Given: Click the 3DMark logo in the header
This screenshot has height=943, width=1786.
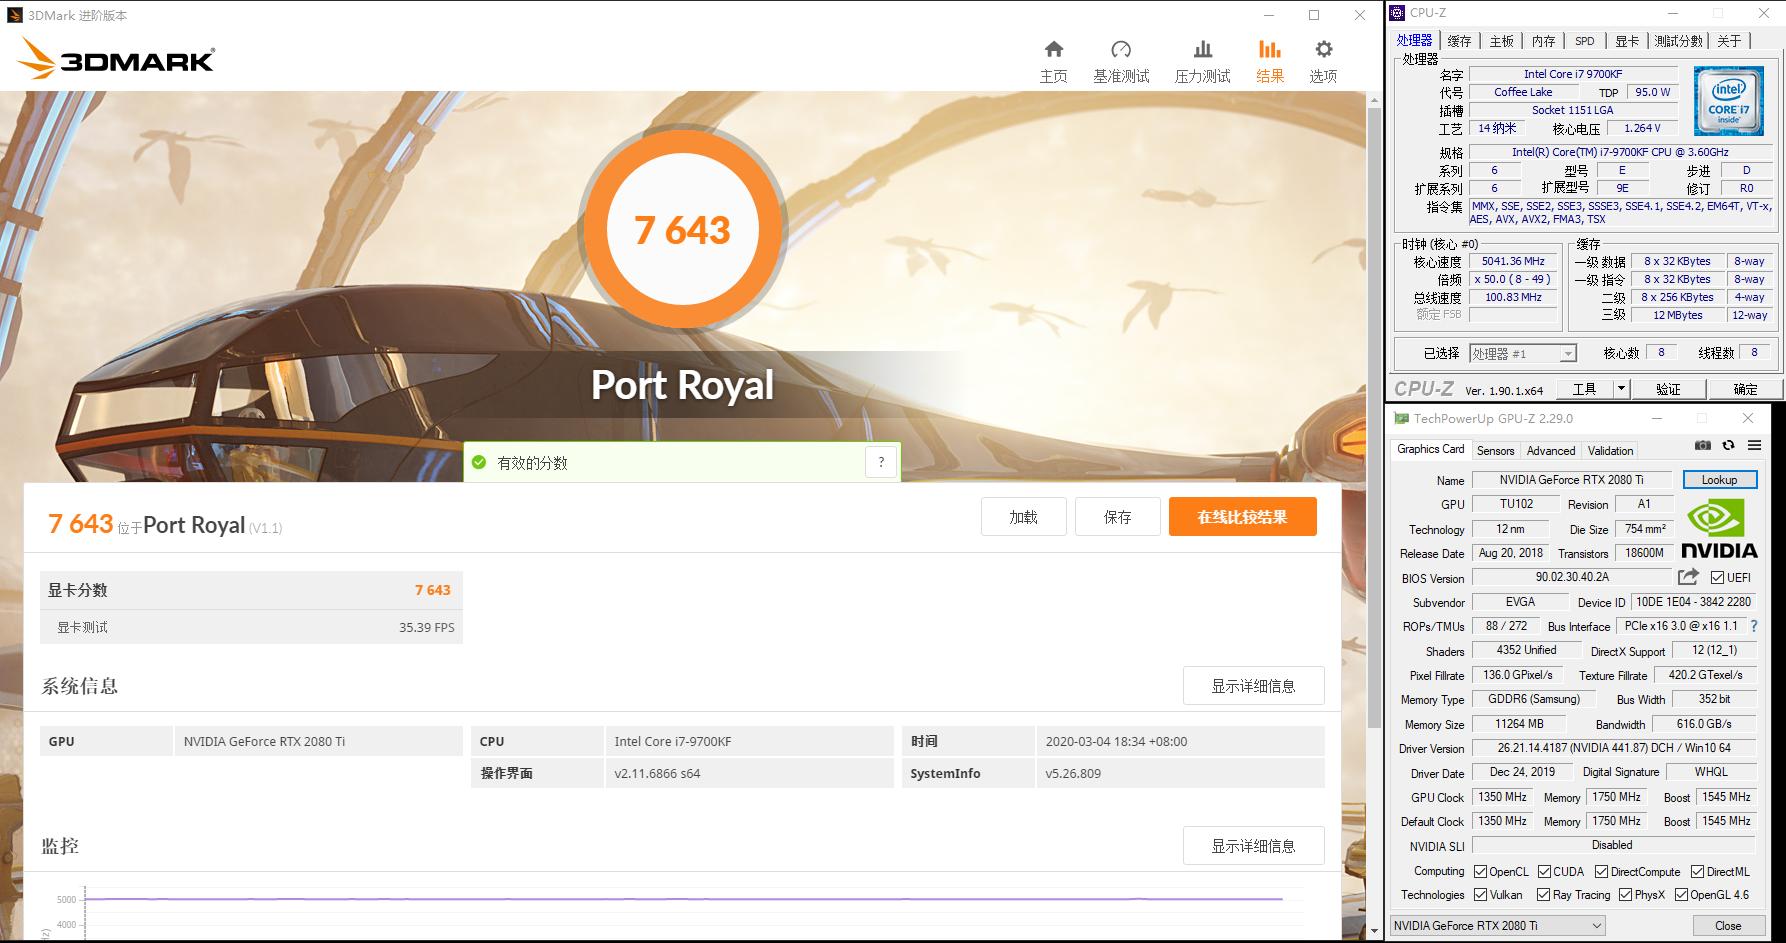Looking at the screenshot, I should [116, 59].
